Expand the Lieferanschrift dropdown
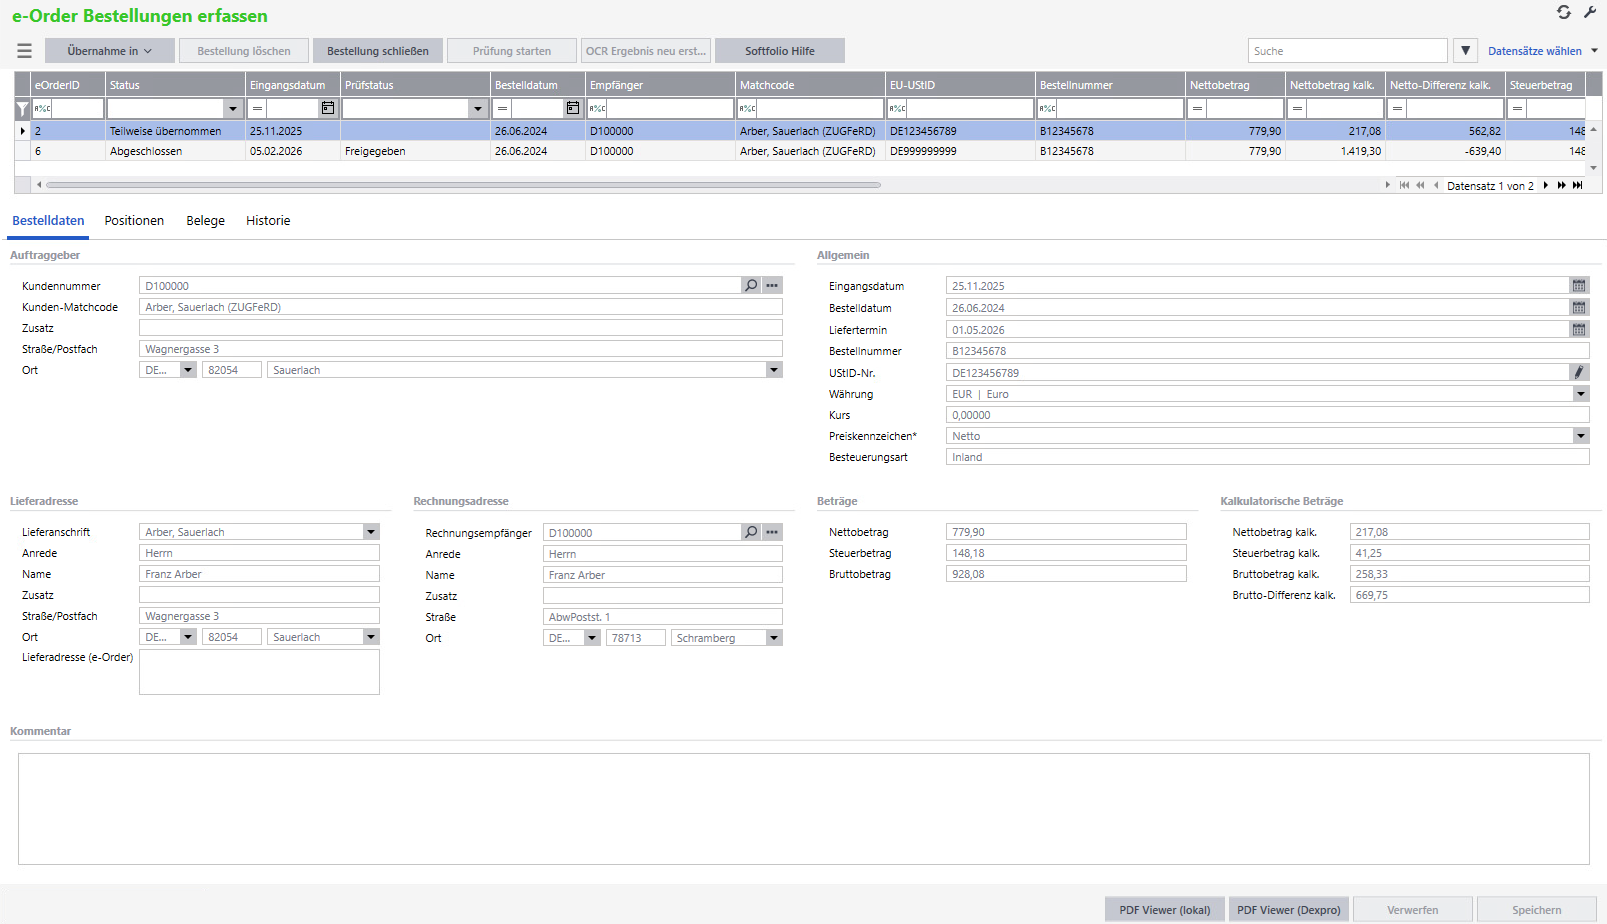Screen dimensions: 1607x924 371,532
